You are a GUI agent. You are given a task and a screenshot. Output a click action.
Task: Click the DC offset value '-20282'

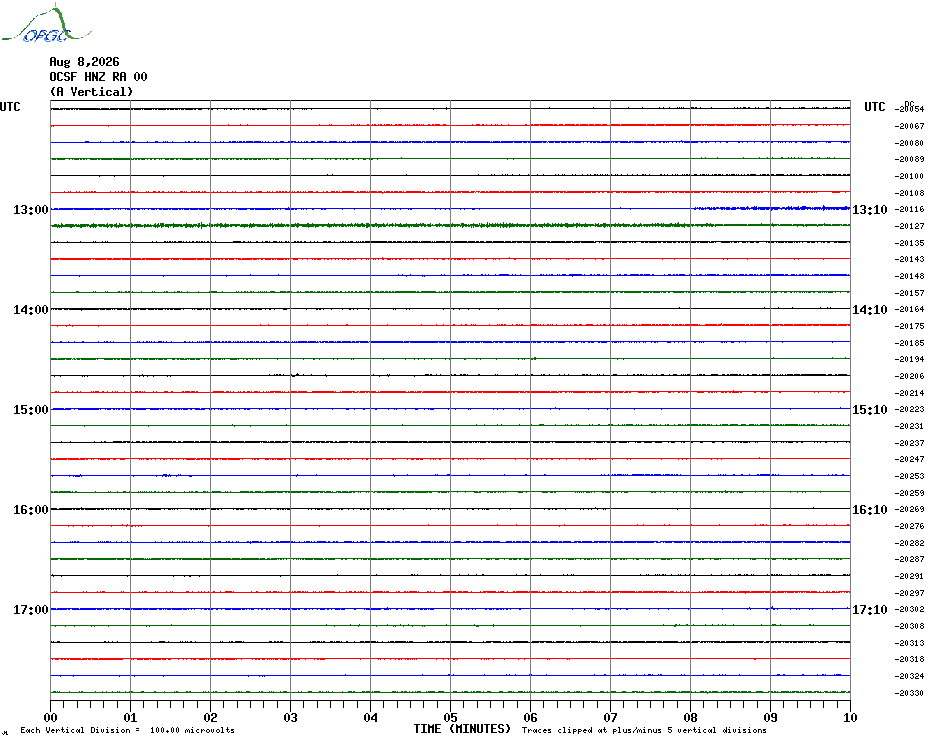point(909,543)
